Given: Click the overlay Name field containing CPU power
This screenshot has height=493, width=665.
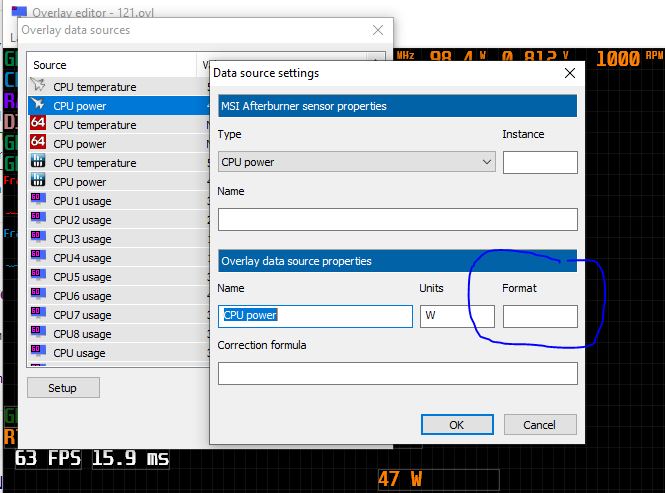Looking at the screenshot, I should point(315,316).
